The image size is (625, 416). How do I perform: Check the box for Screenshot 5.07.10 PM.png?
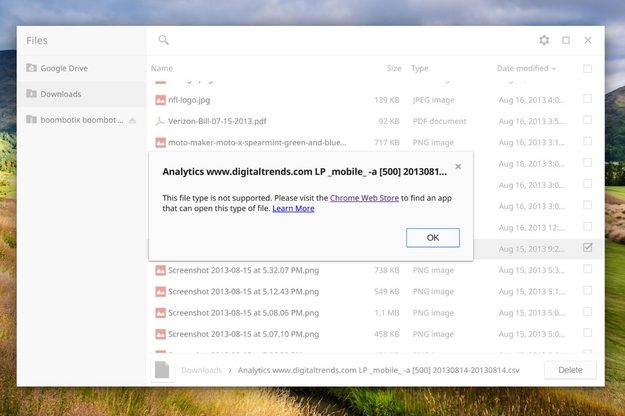[x=587, y=333]
